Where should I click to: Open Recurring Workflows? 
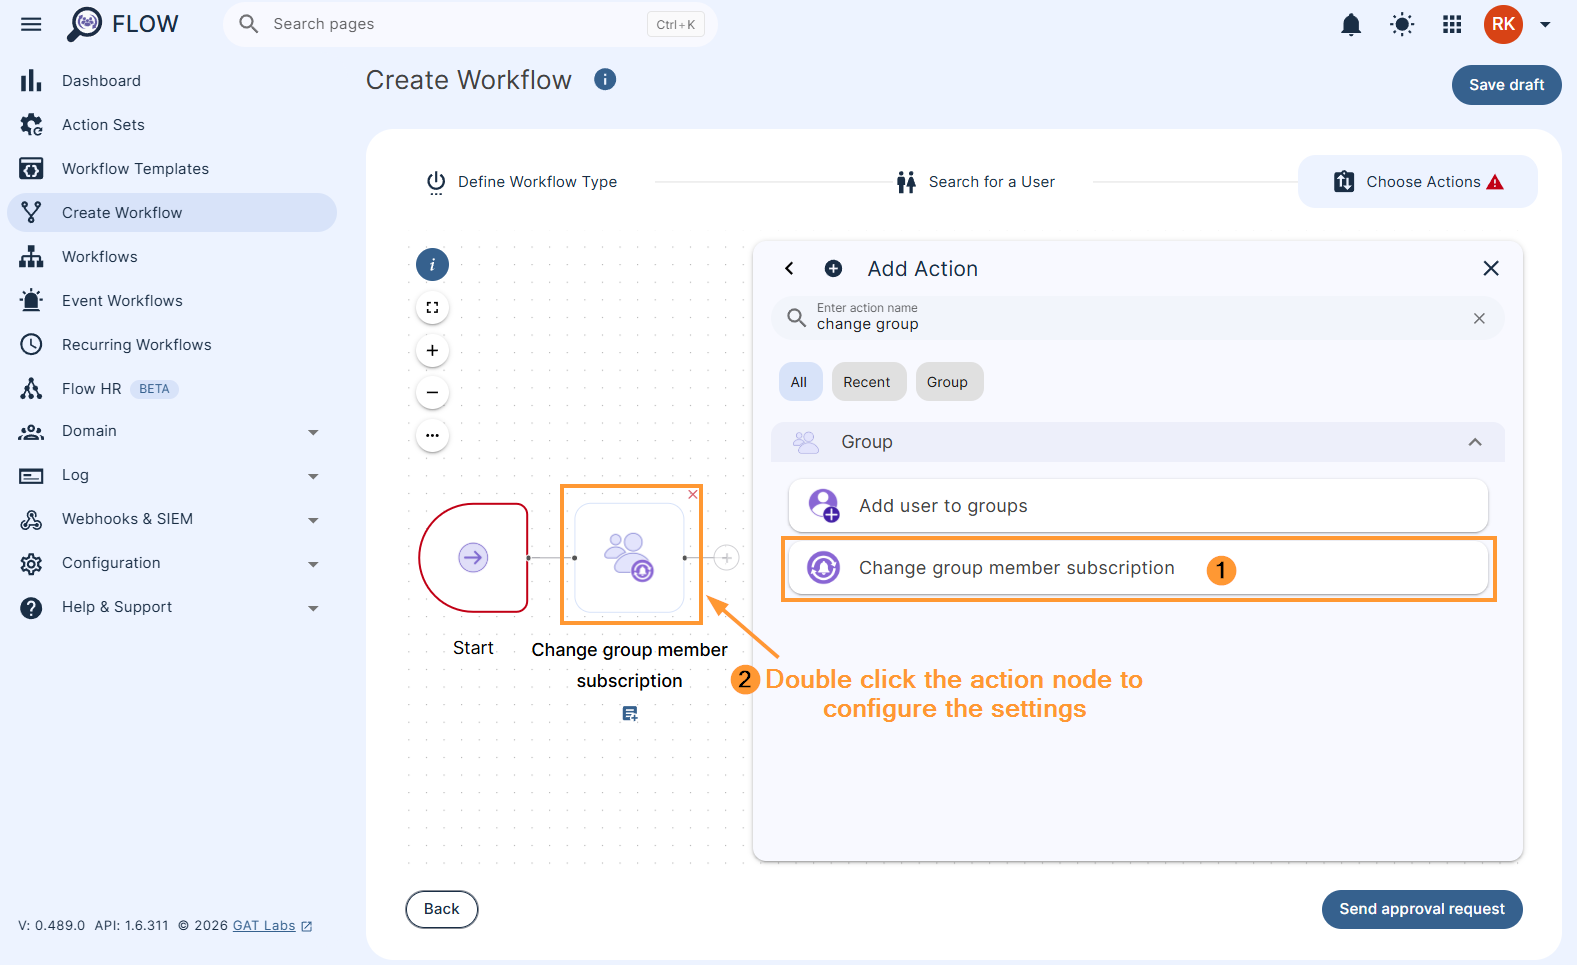coord(172,345)
